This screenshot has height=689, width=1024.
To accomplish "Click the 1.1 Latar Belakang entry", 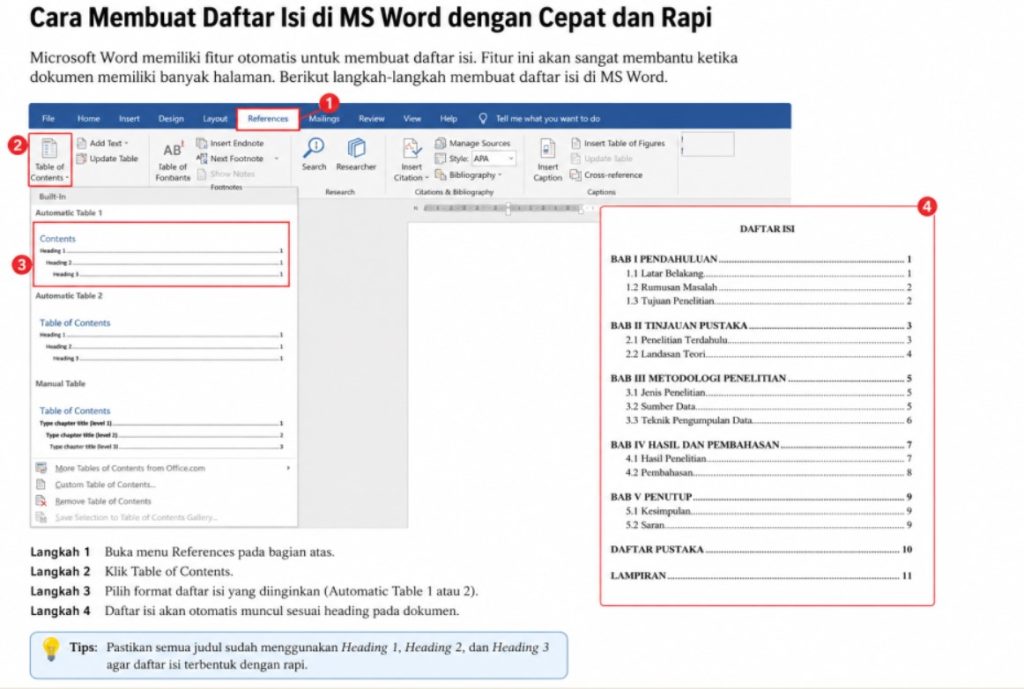I will (x=768, y=274).
